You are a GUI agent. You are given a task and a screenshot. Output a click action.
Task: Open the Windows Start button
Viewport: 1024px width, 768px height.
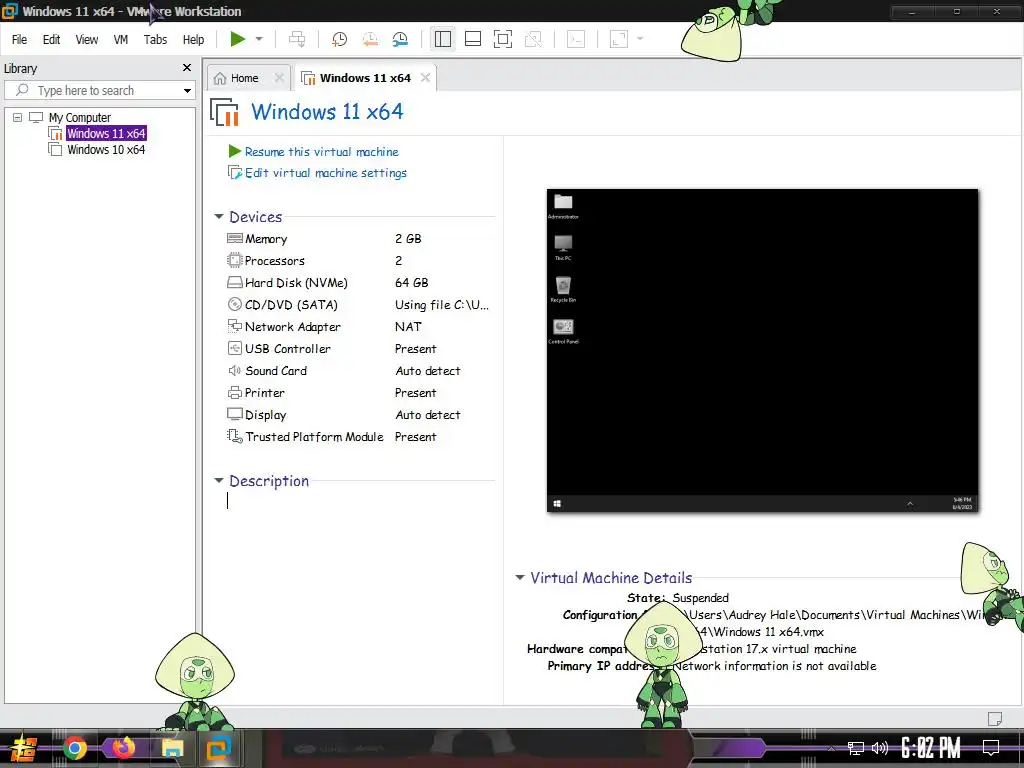[22, 748]
